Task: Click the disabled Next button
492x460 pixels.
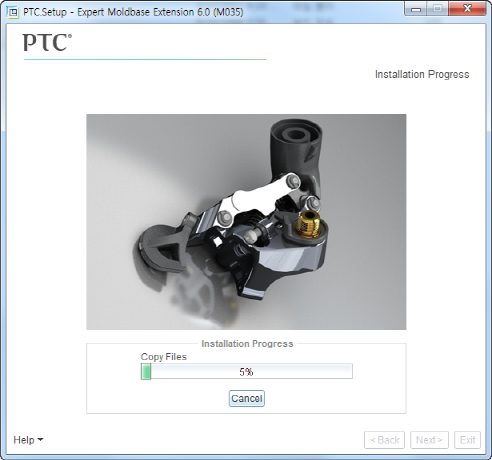Action: tap(429, 440)
